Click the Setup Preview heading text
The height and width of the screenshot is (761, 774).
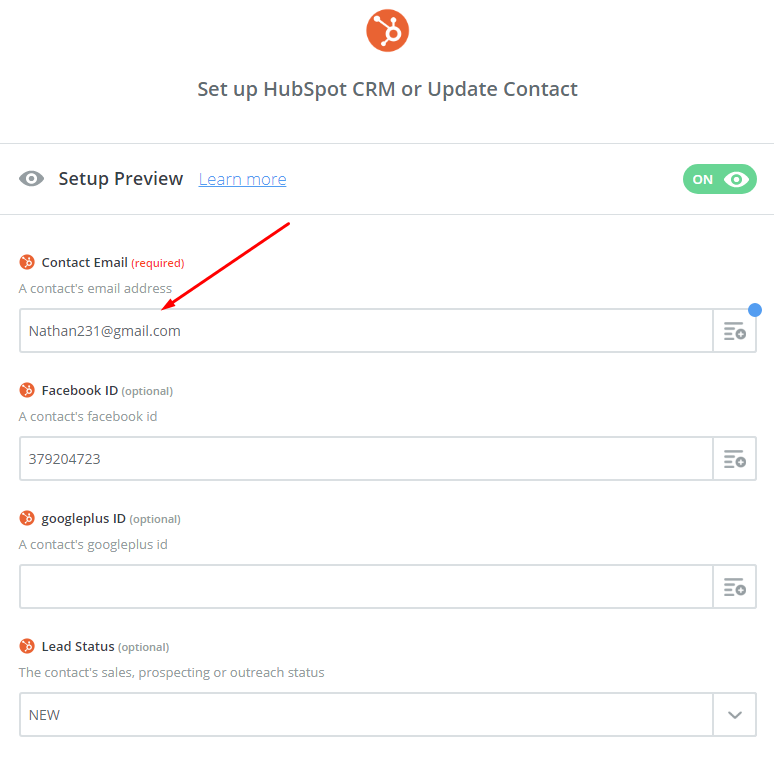click(121, 179)
